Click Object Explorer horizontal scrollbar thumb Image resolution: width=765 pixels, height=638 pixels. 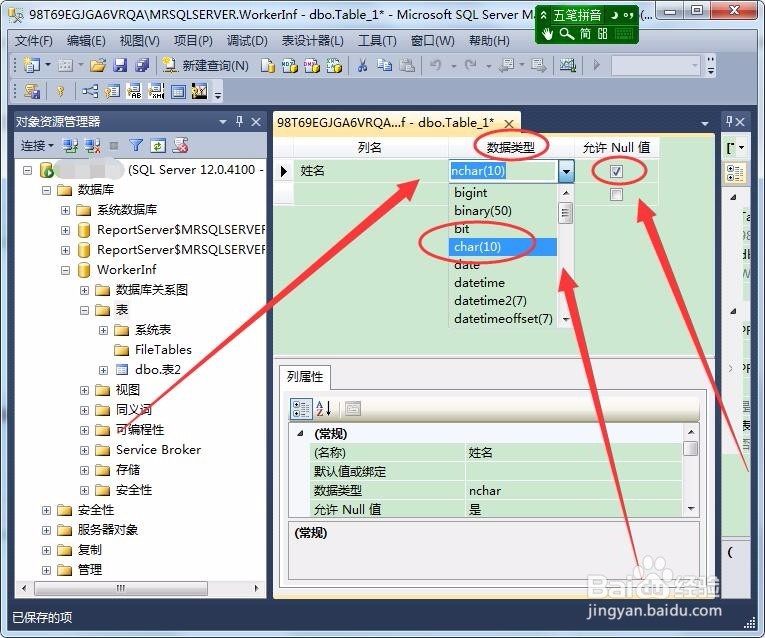[121, 588]
